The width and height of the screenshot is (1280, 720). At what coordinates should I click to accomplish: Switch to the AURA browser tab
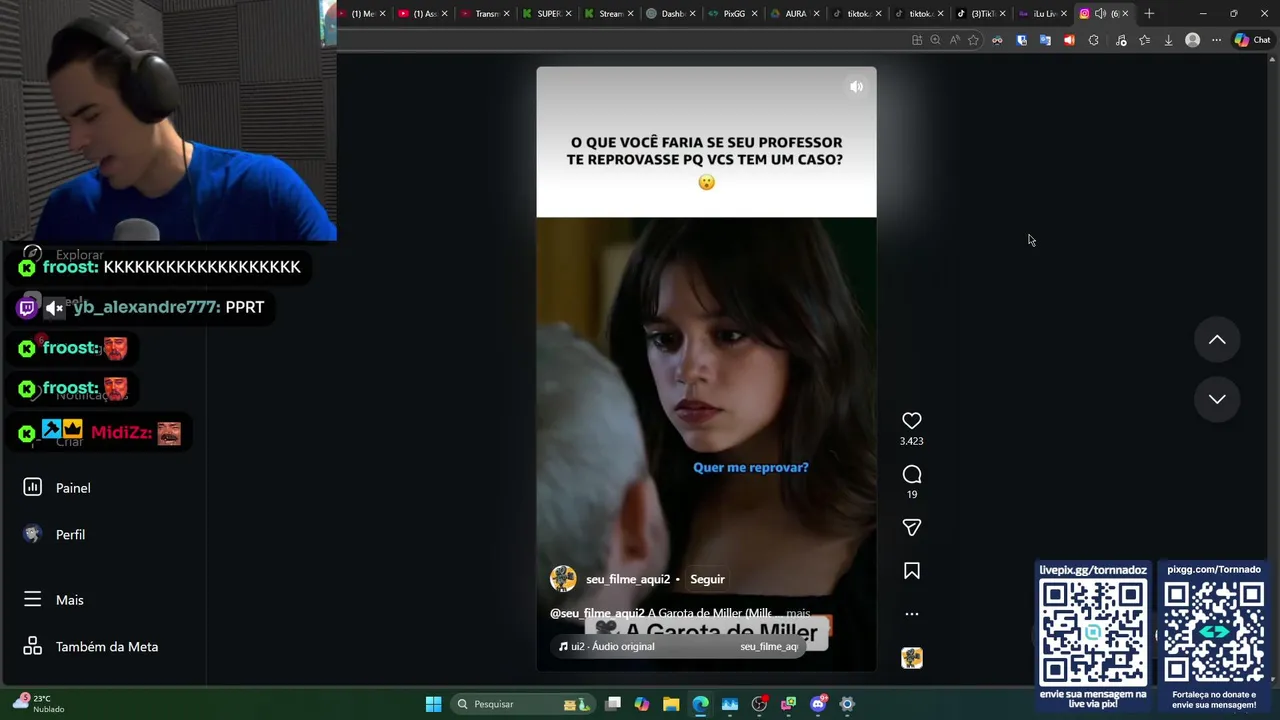pyautogui.click(x=795, y=14)
